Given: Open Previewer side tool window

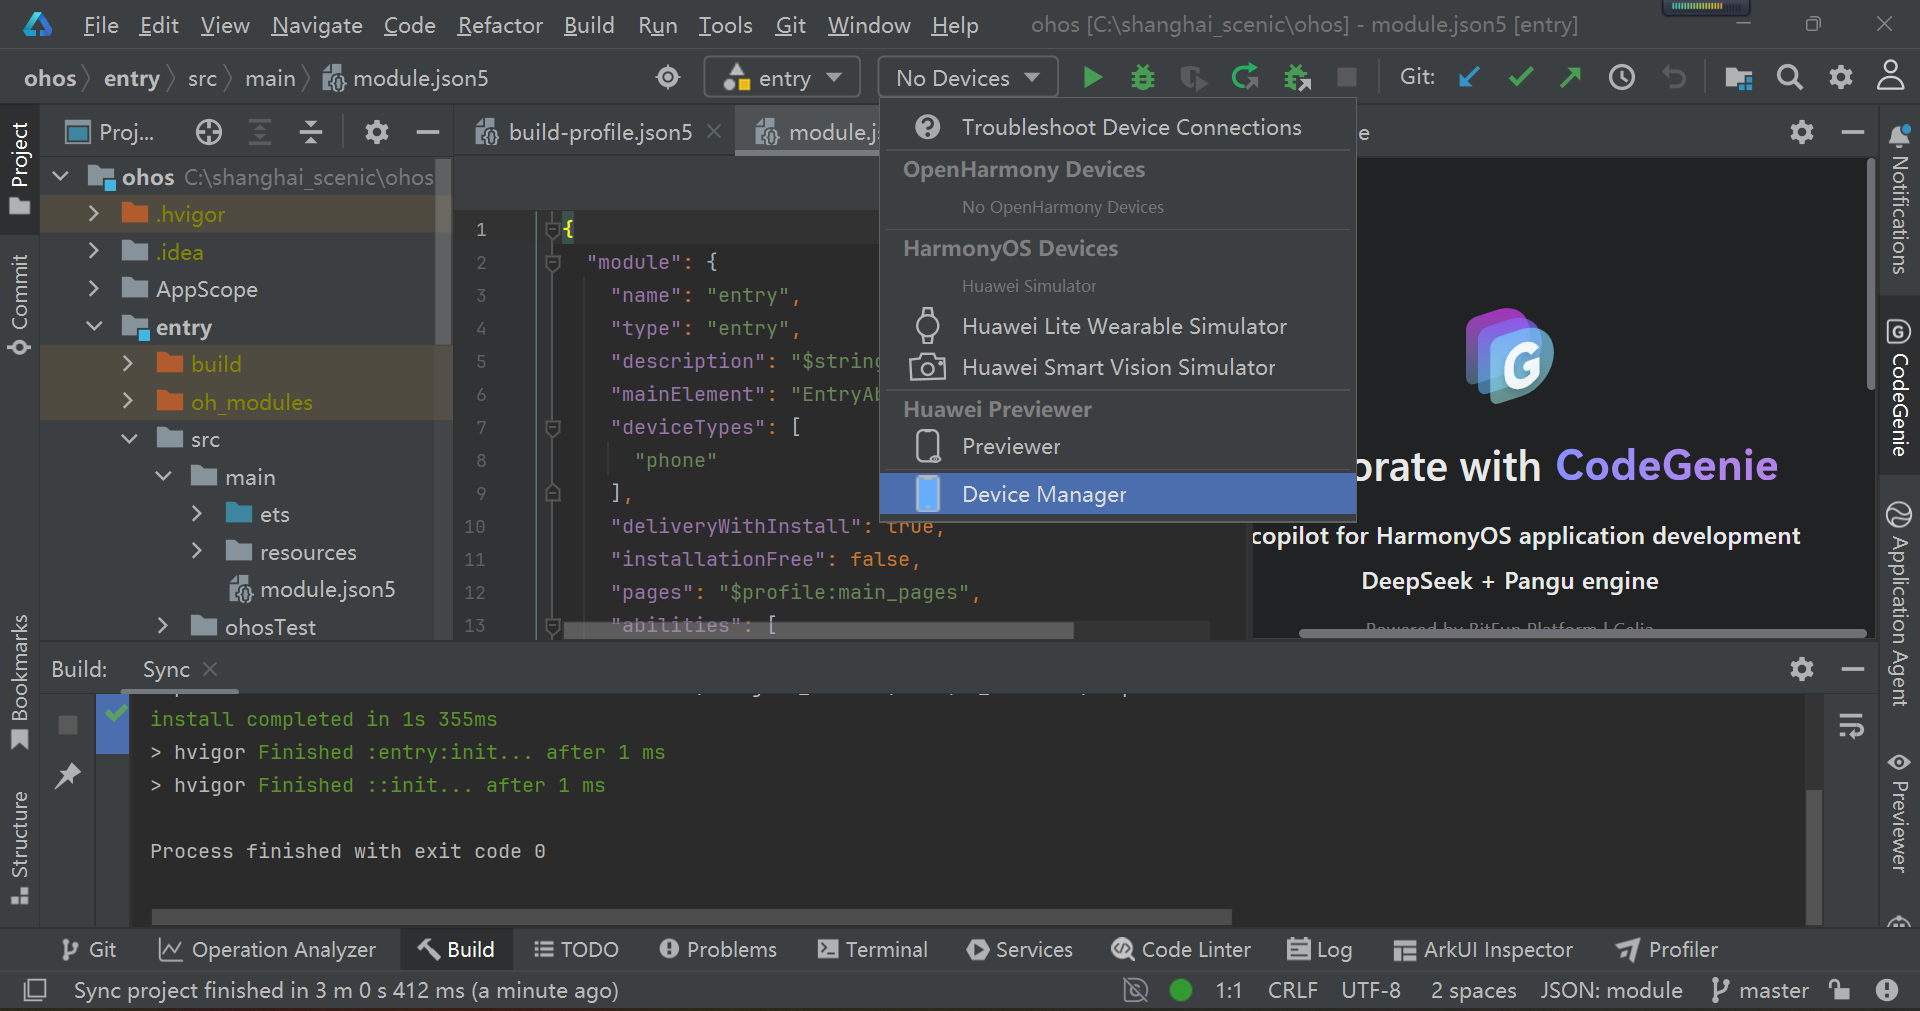Looking at the screenshot, I should [x=1899, y=812].
